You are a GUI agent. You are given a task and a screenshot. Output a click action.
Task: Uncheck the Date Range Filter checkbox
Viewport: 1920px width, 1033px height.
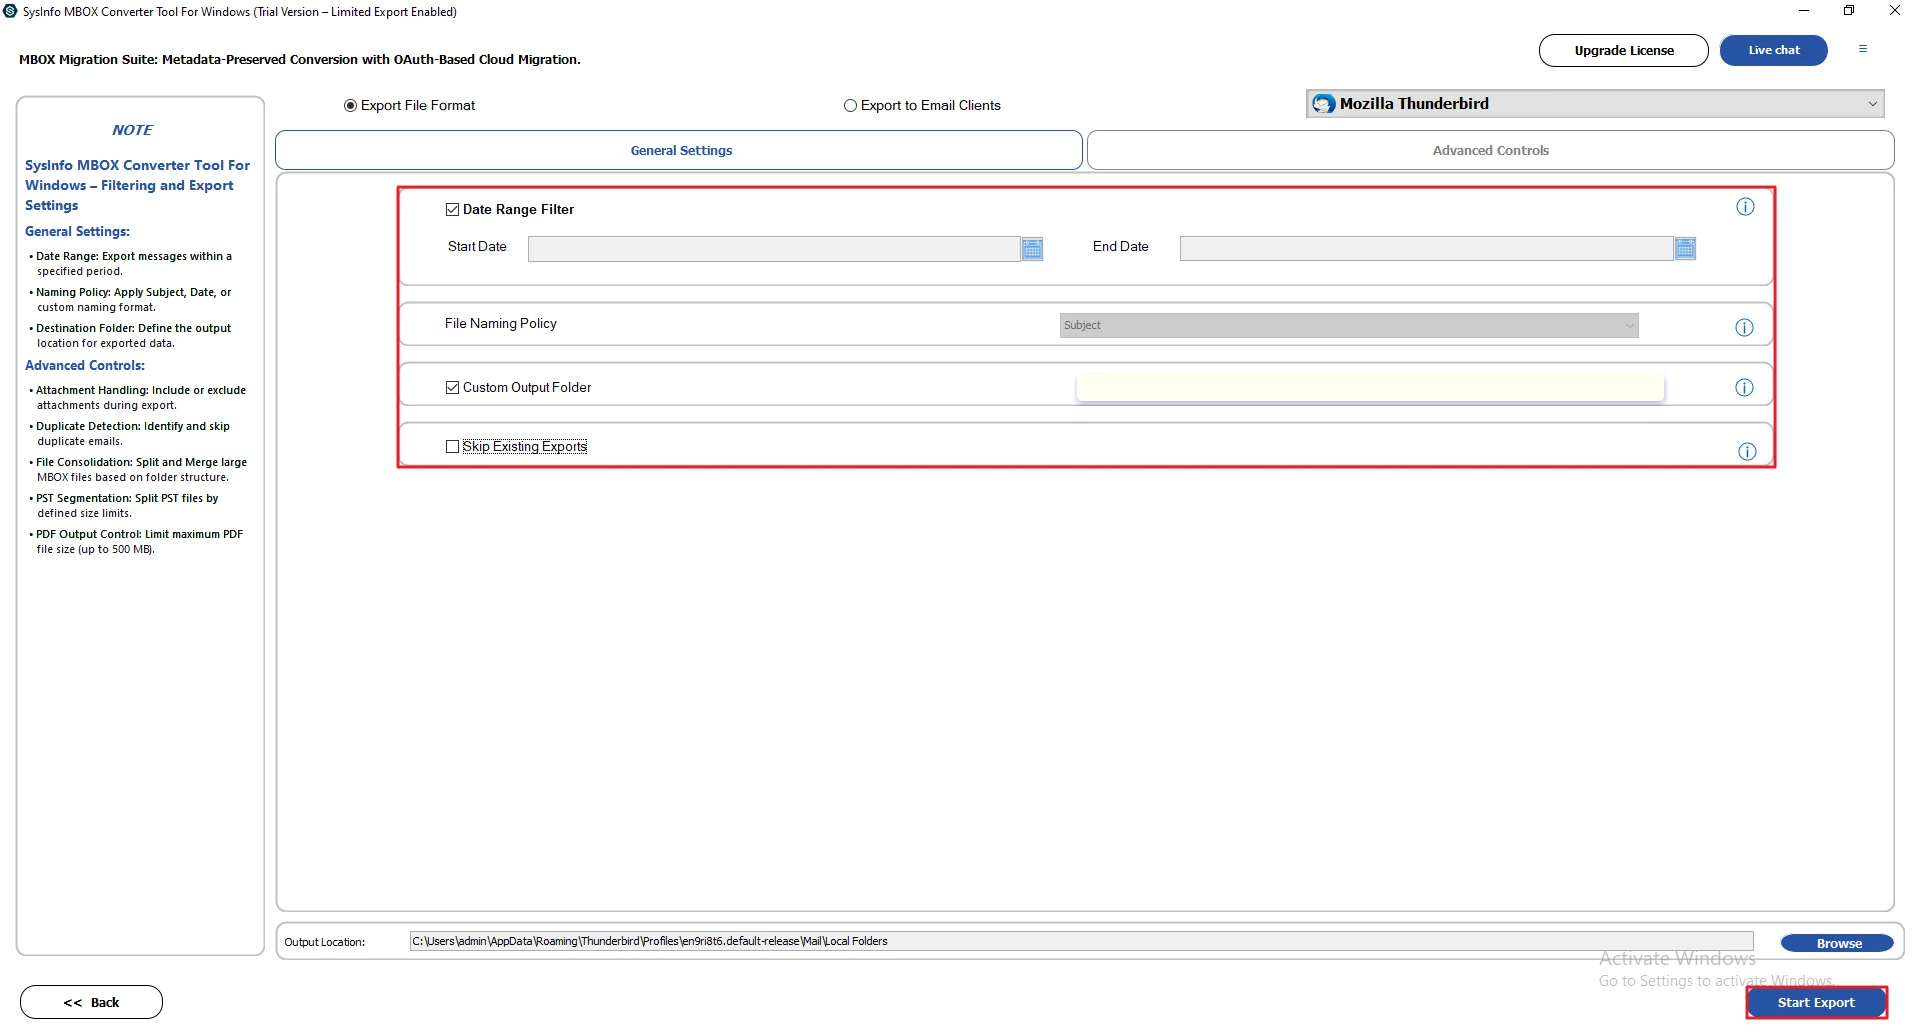[x=452, y=209]
